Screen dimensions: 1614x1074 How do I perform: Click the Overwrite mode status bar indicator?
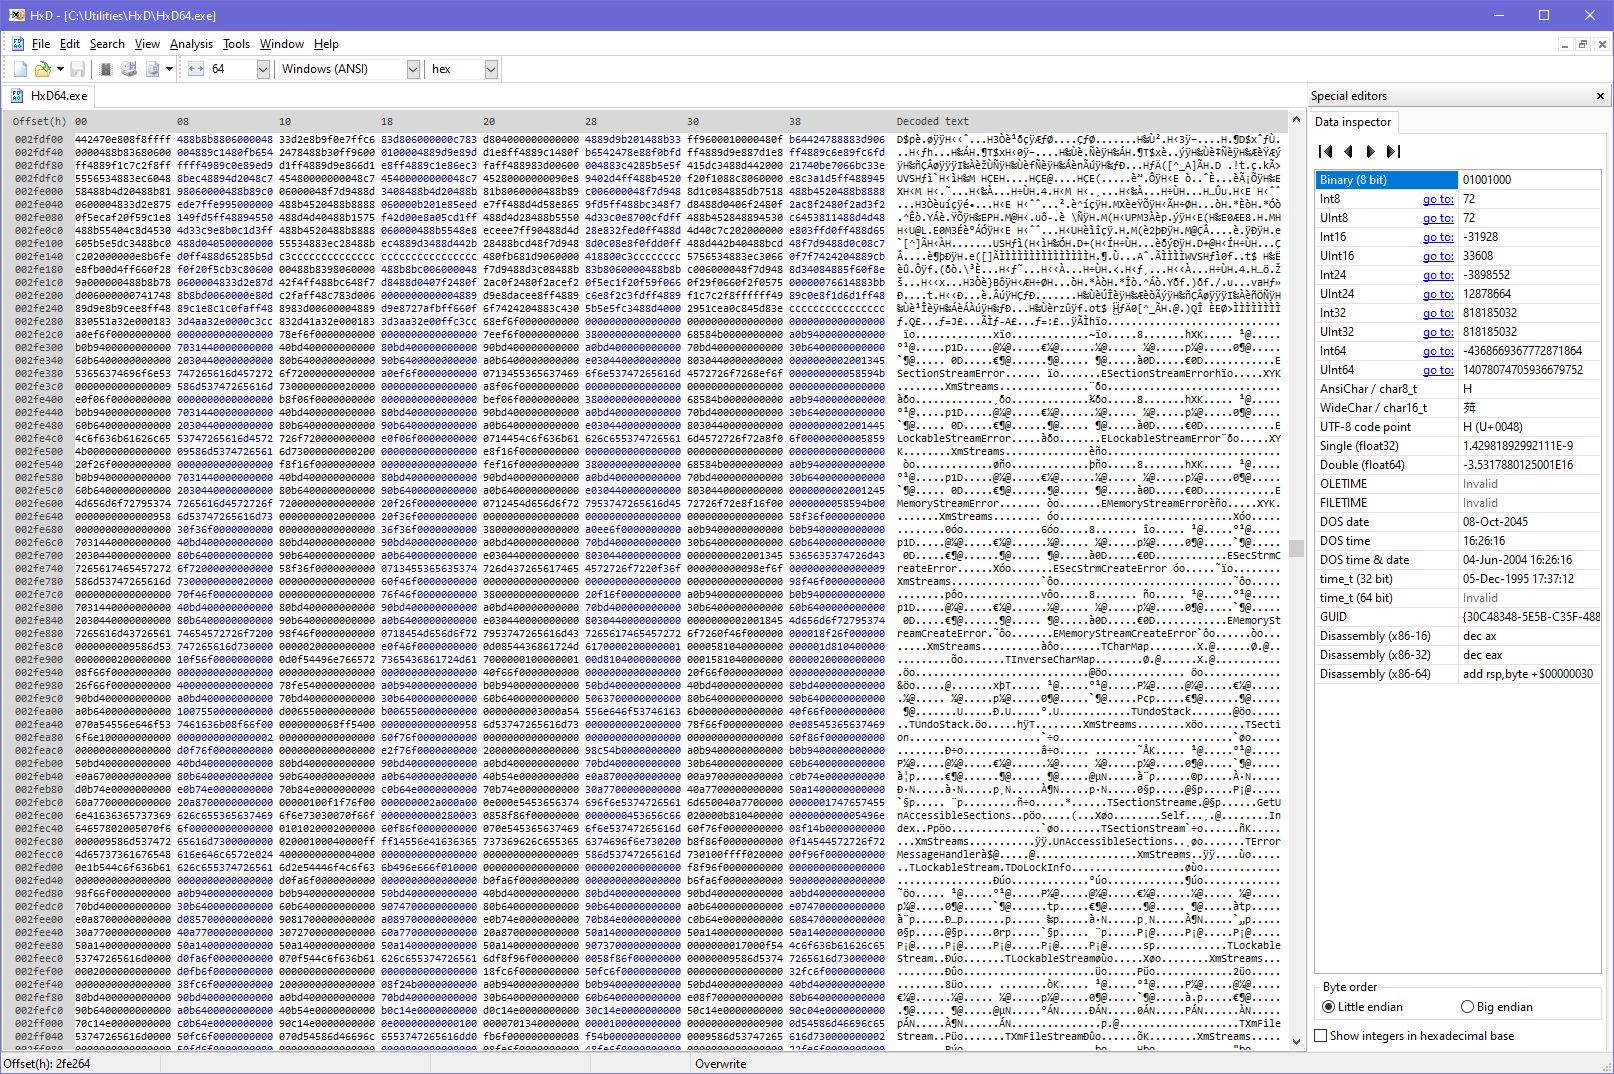point(720,1064)
